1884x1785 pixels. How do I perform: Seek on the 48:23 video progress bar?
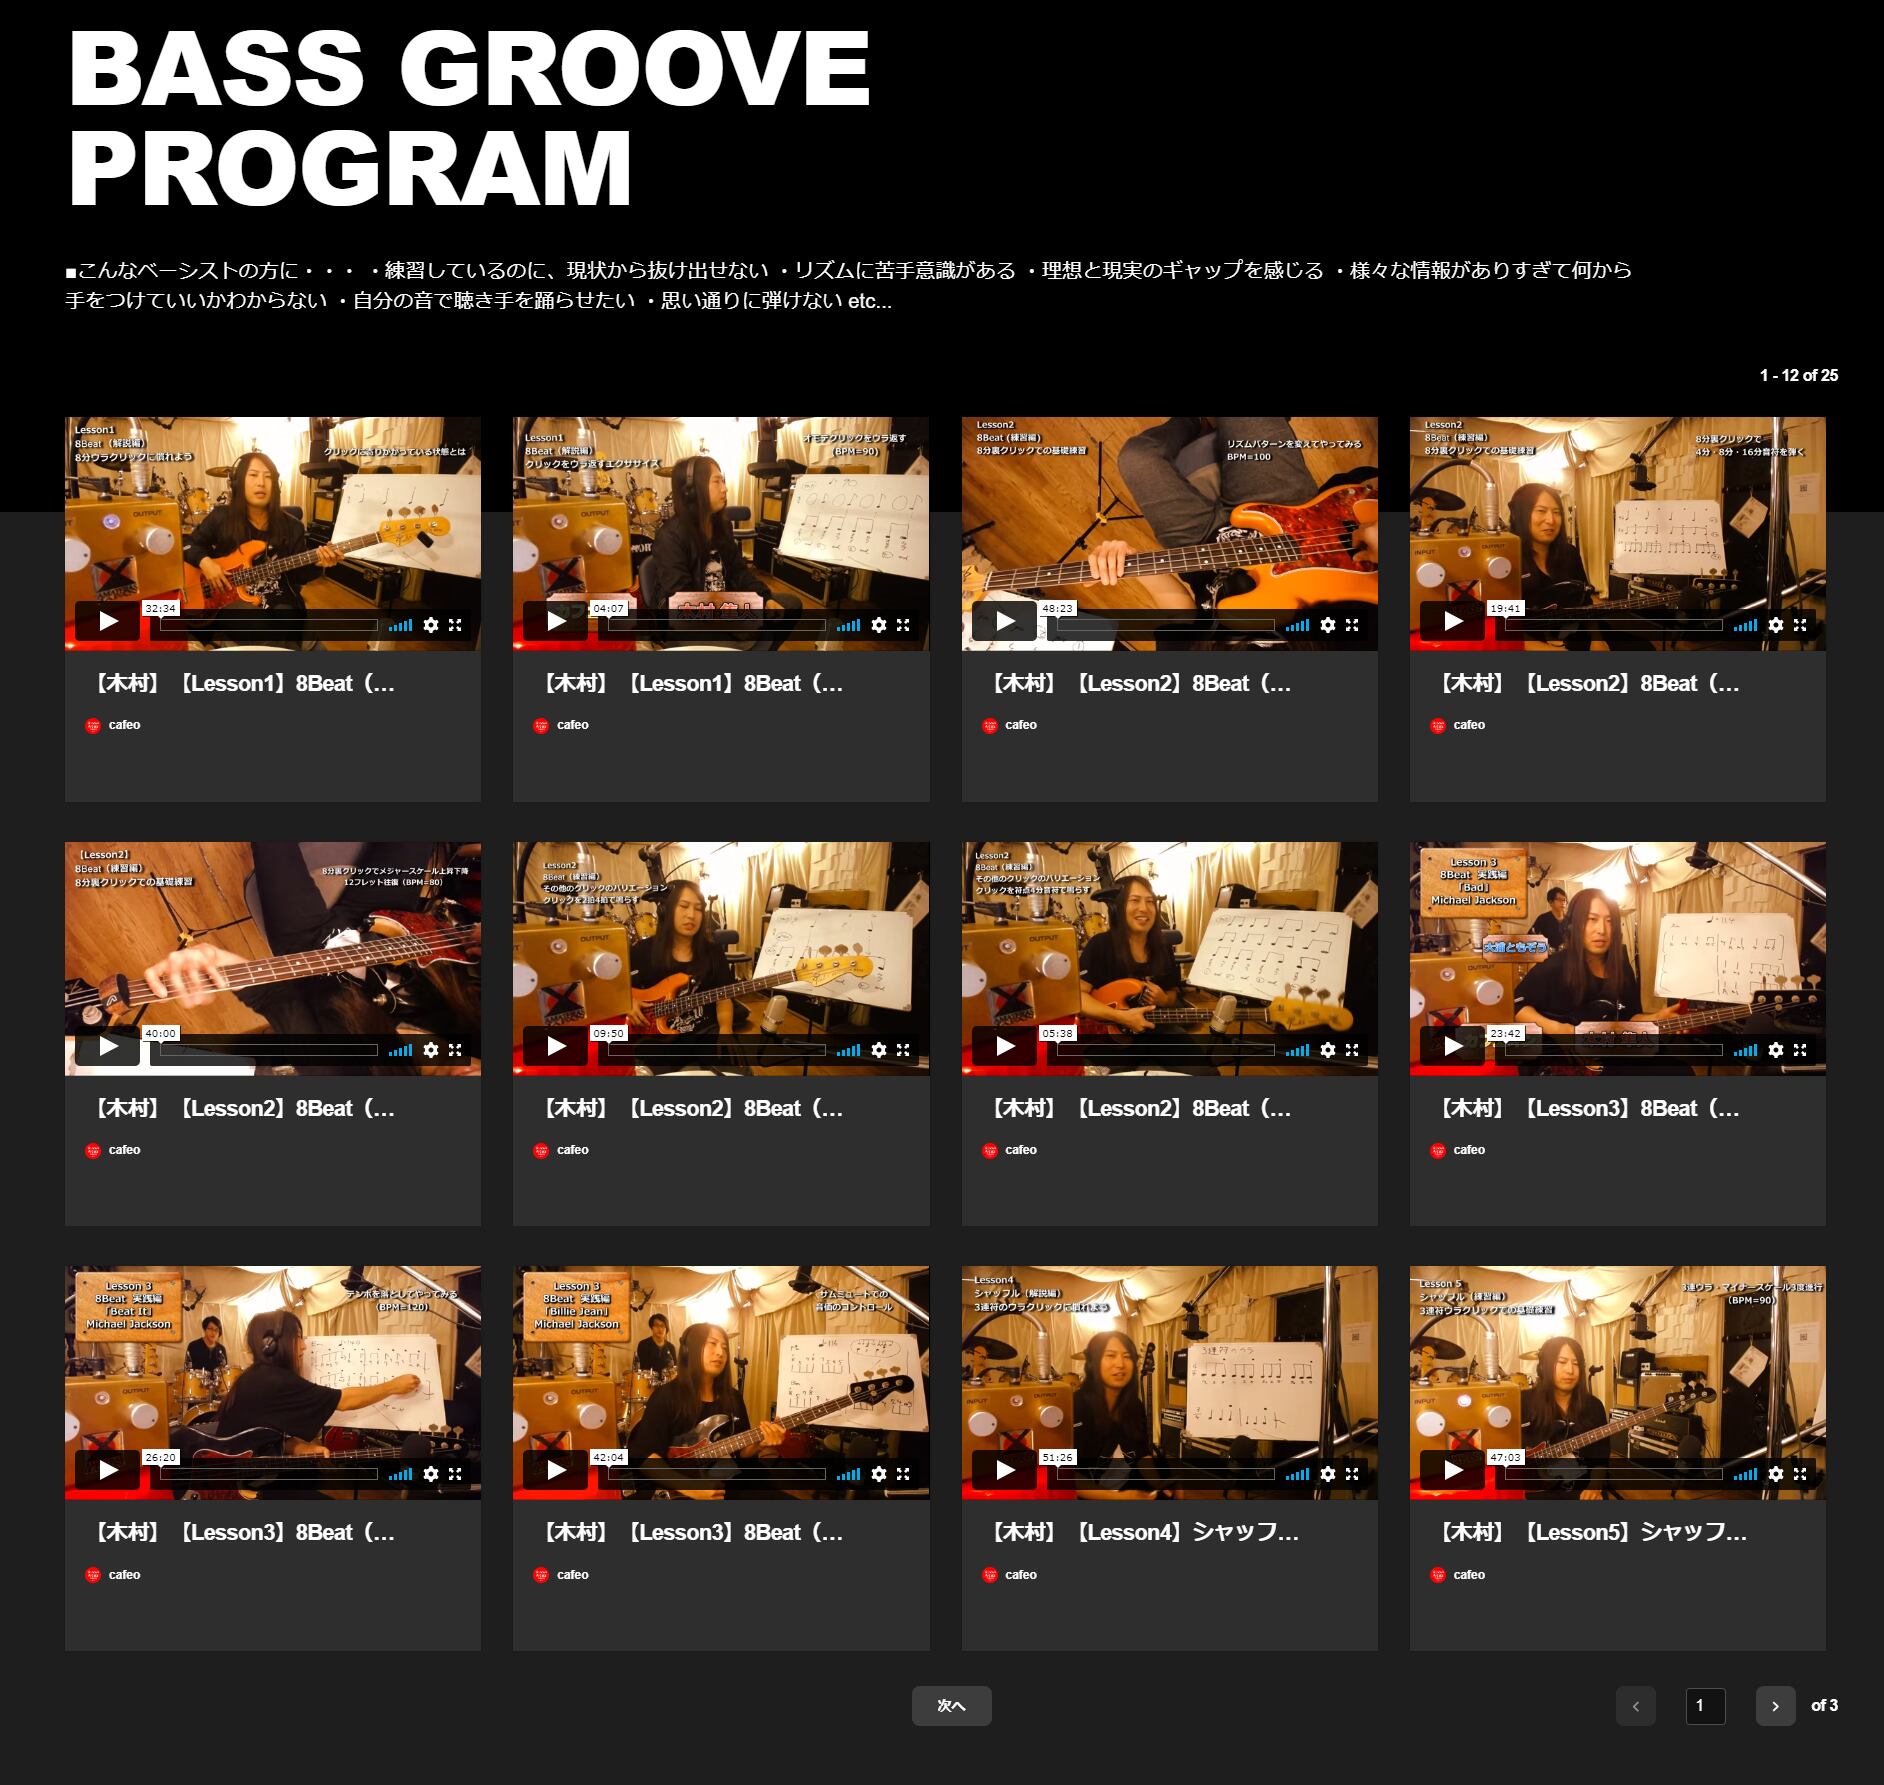(1165, 625)
